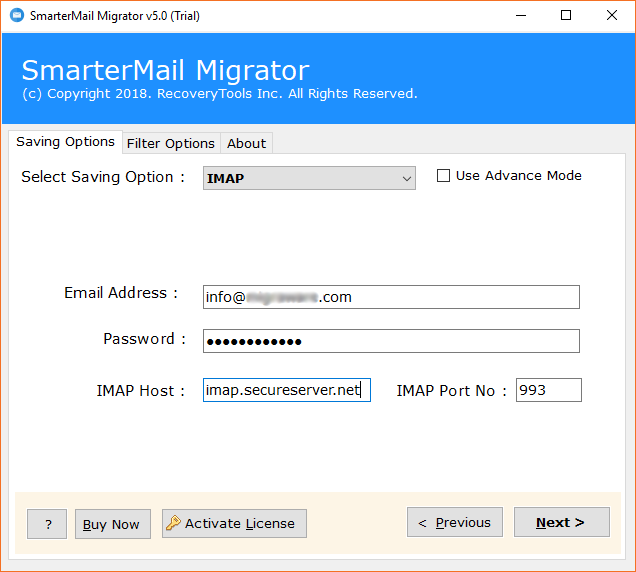Click the IMAP Port No field
The image size is (636, 572).
(x=548, y=390)
